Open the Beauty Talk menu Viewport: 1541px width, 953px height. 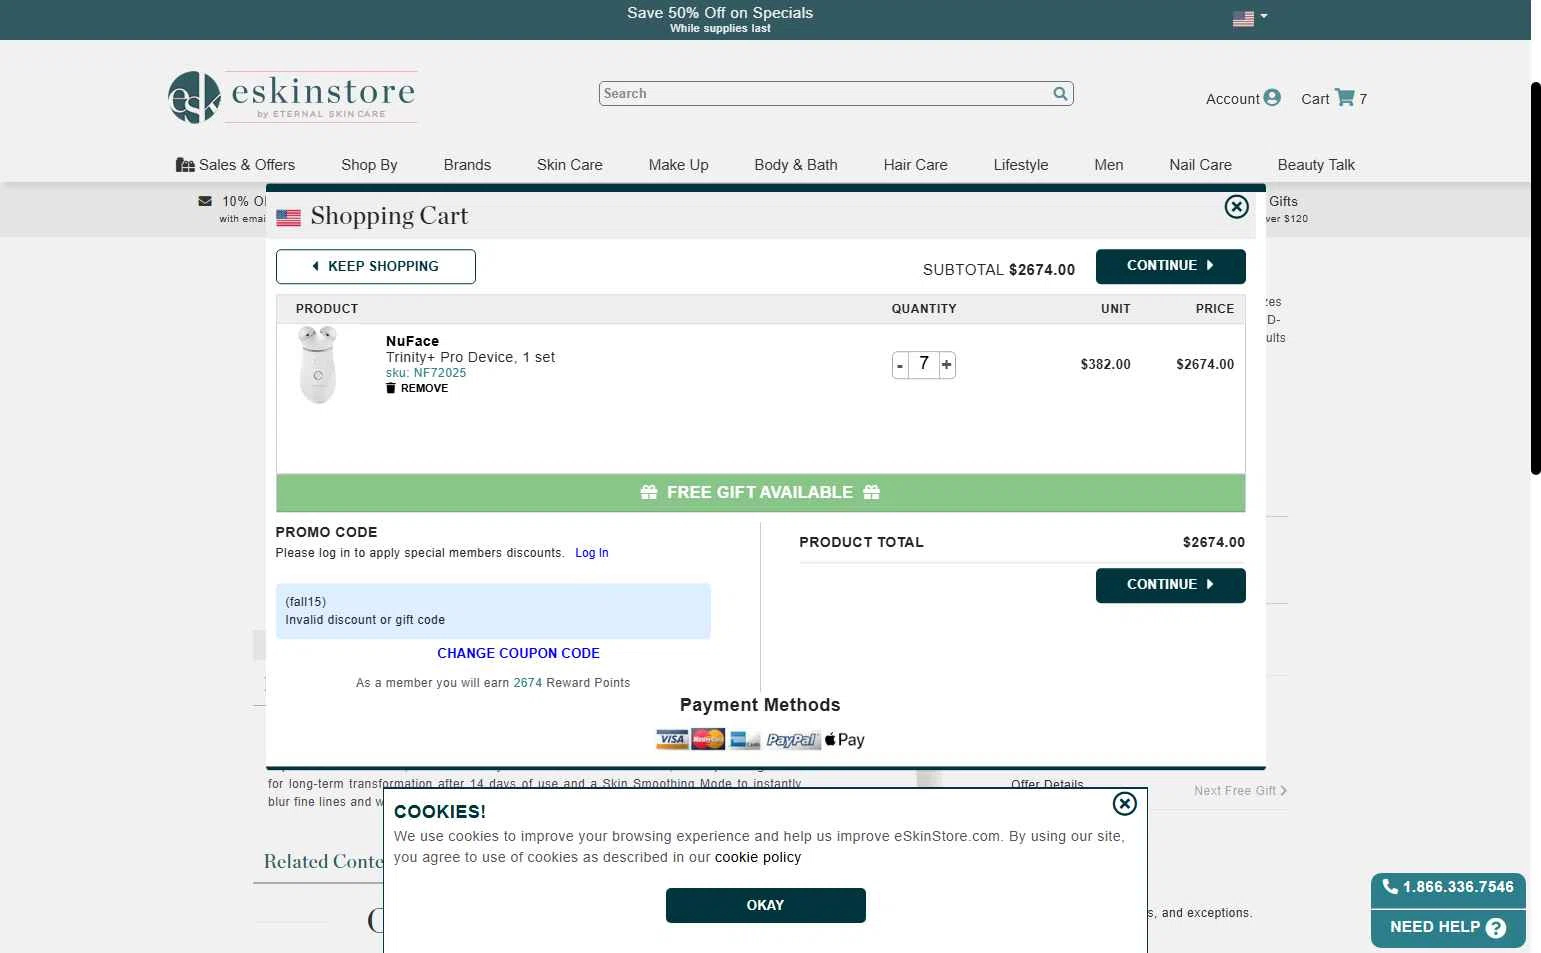tap(1316, 165)
